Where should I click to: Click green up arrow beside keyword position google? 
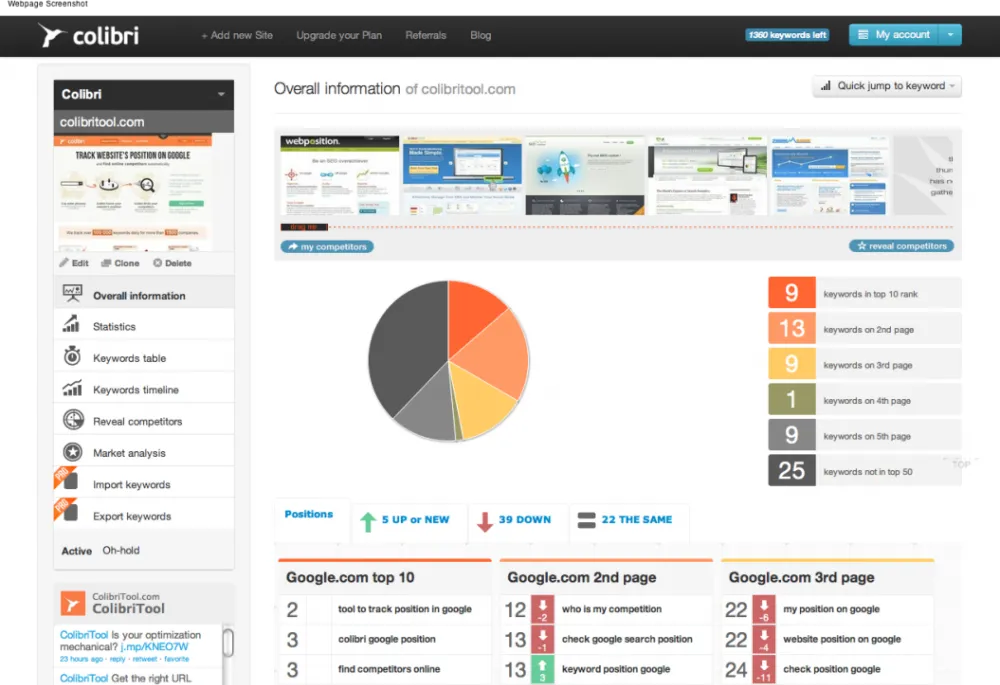point(543,670)
